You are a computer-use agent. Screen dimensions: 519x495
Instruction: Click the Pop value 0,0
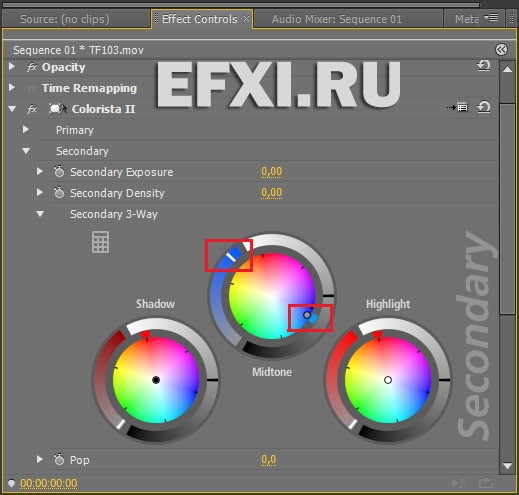(269, 460)
